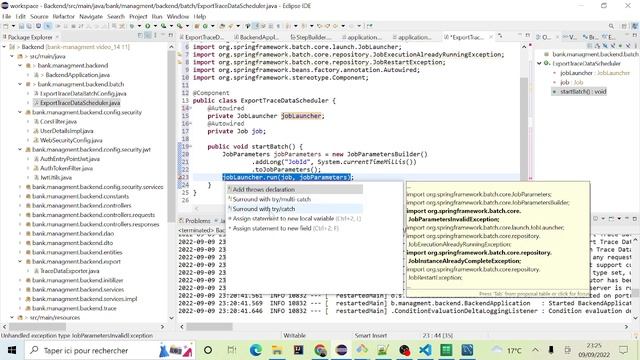The image size is (640, 360).
Task: Collapse bank.managment.backend.config.security package
Action: pyautogui.click(x=20, y=112)
